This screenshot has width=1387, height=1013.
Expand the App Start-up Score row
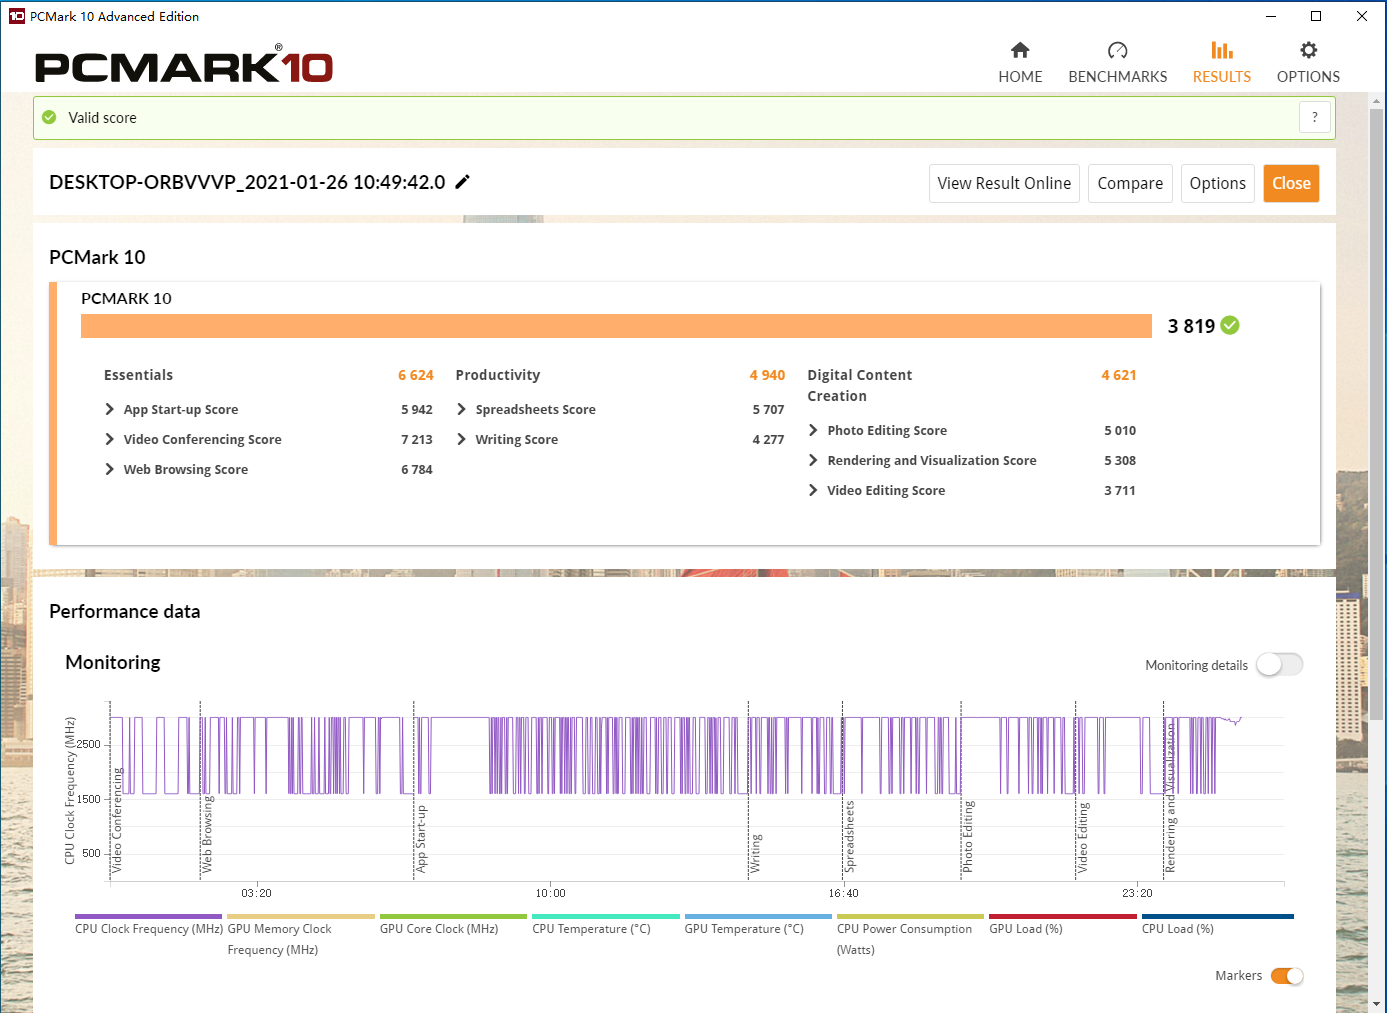tap(110, 410)
